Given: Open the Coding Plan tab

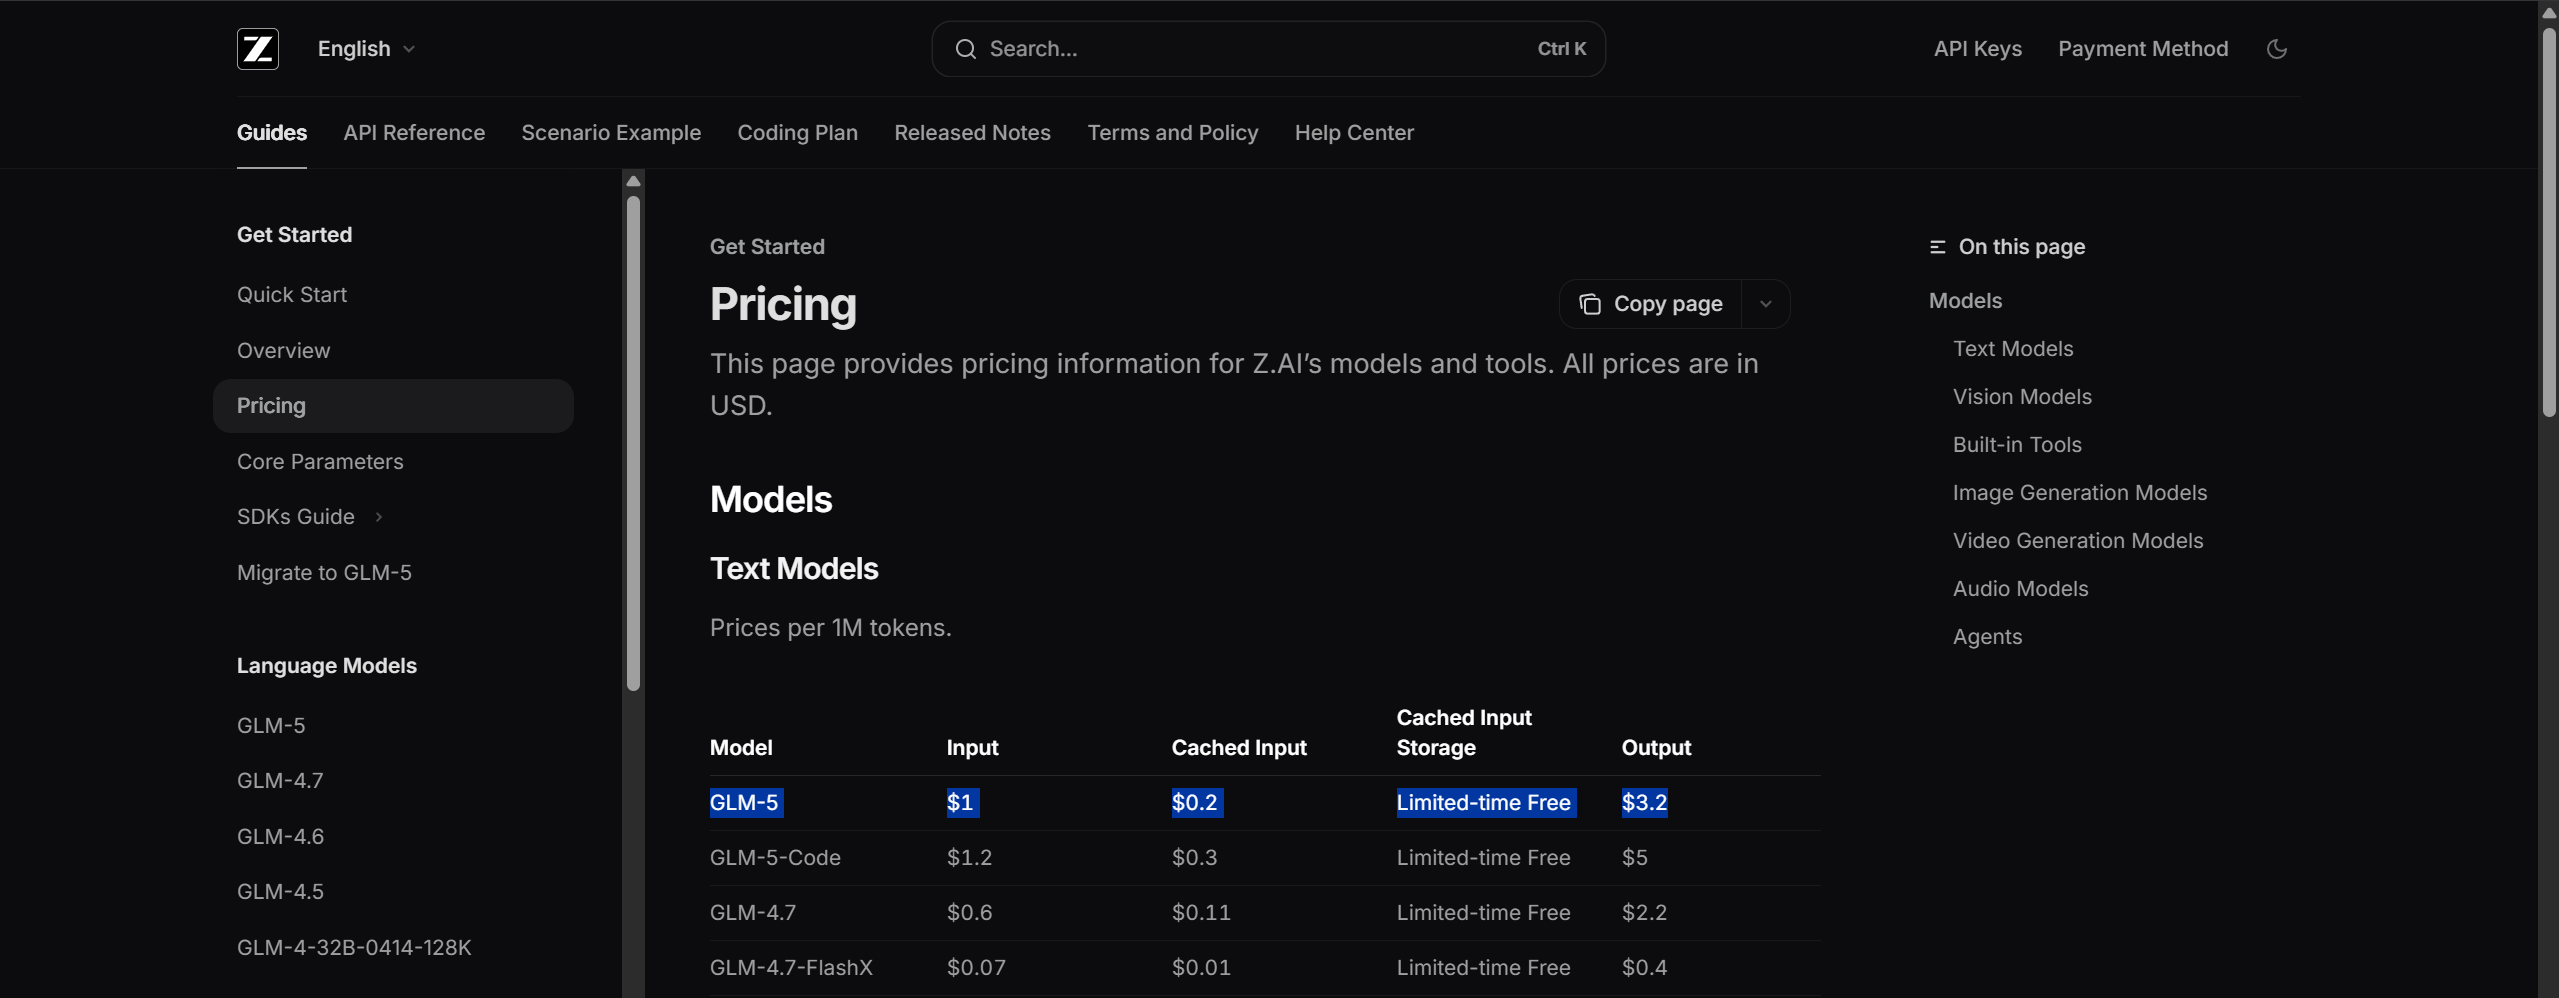Looking at the screenshot, I should (797, 133).
